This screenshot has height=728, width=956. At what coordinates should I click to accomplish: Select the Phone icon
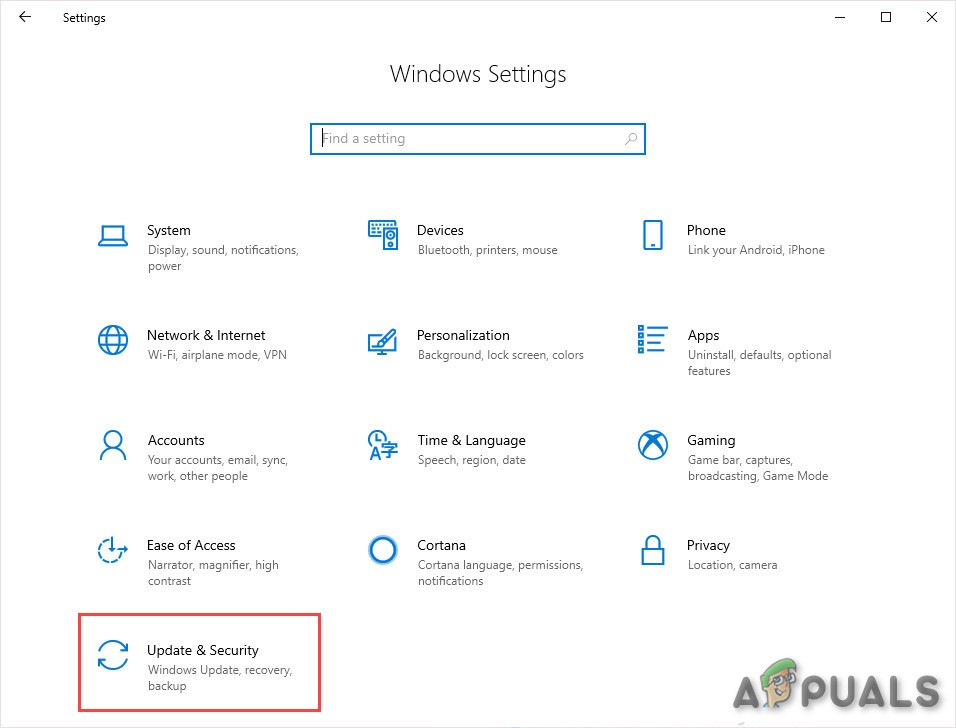(652, 236)
